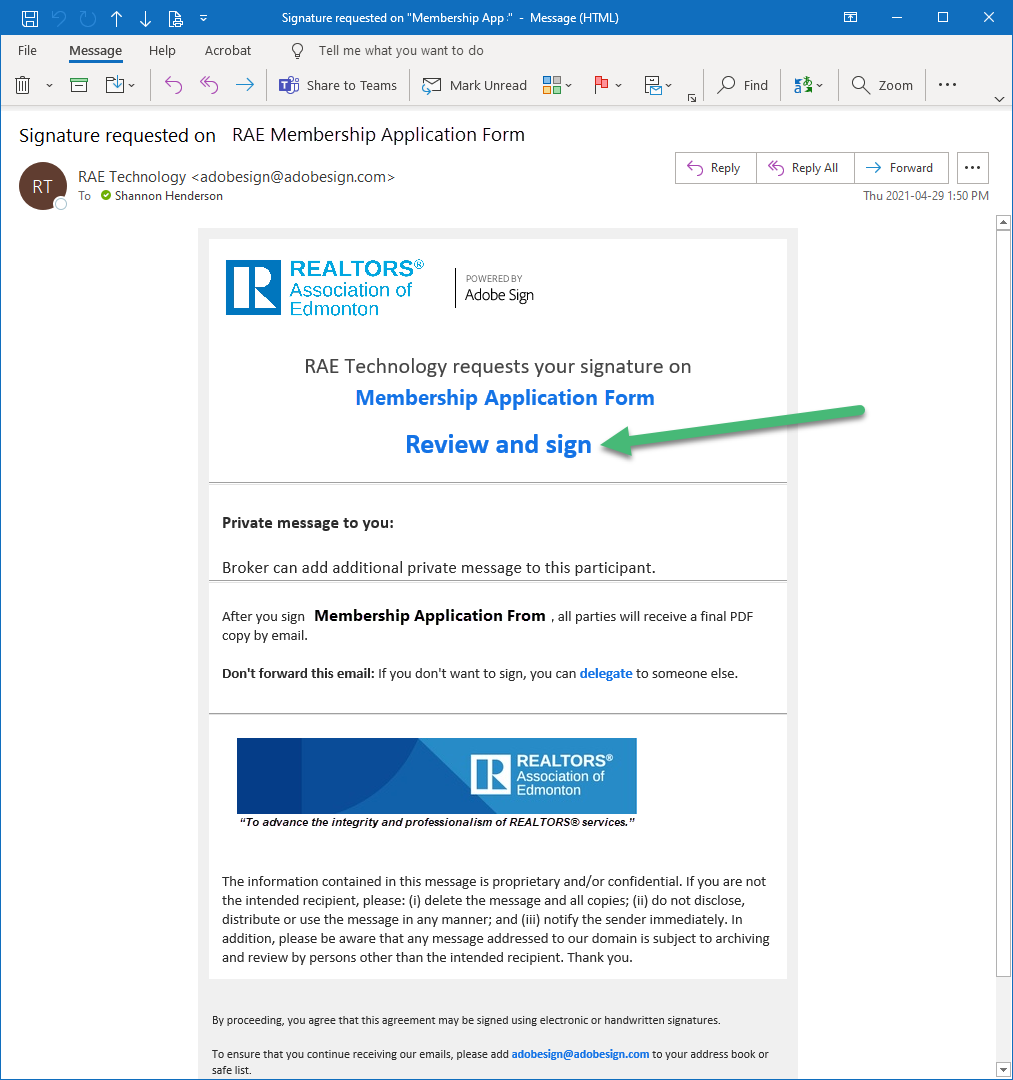Screen dimensions: 1013x1080
Task: Mark the message as Unread
Action: coord(474,85)
